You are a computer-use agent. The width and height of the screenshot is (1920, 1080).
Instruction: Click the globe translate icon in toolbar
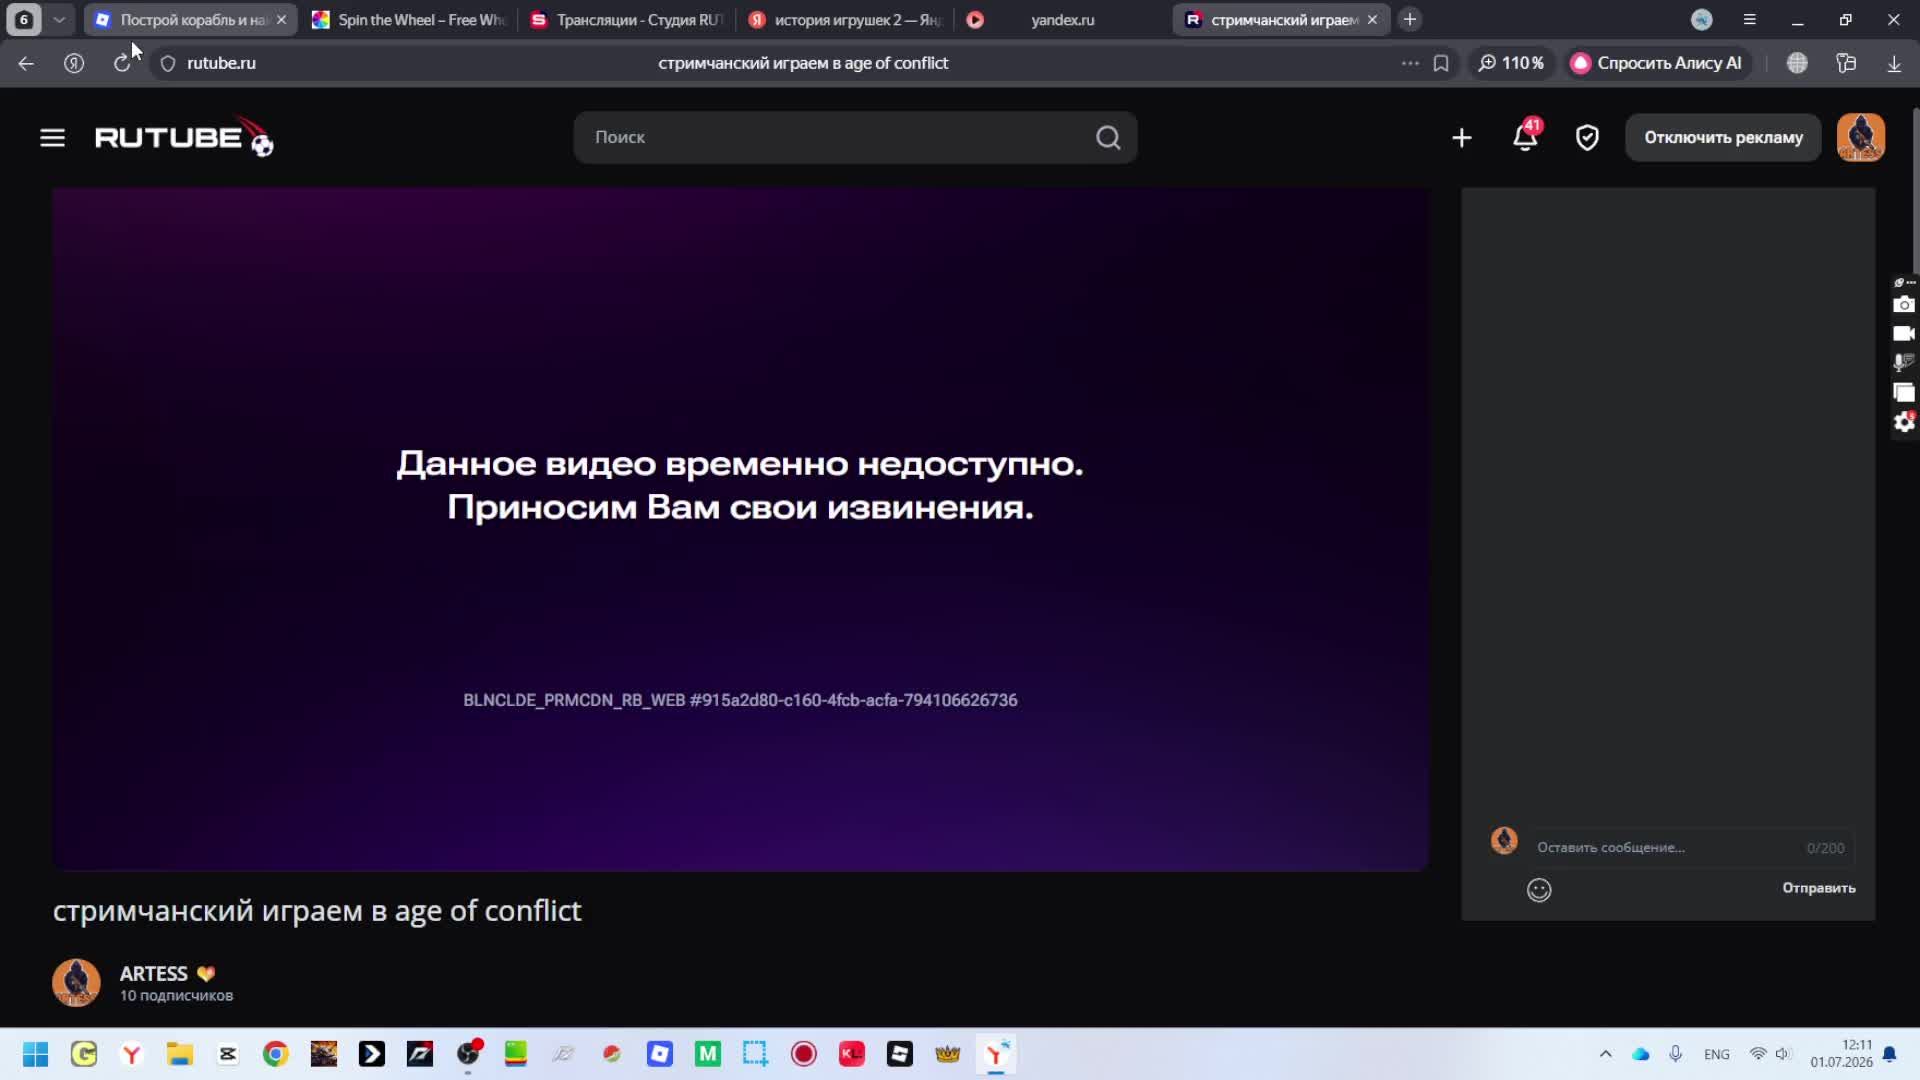[1797, 63]
